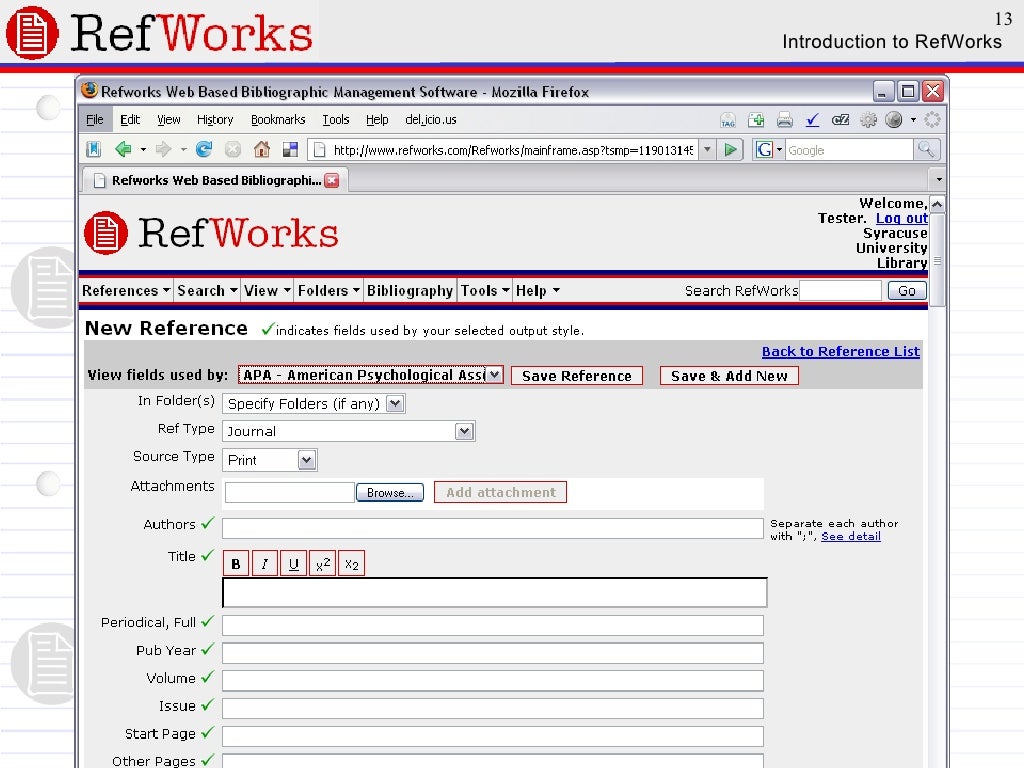
Task: Click the Log out link
Action: (902, 218)
